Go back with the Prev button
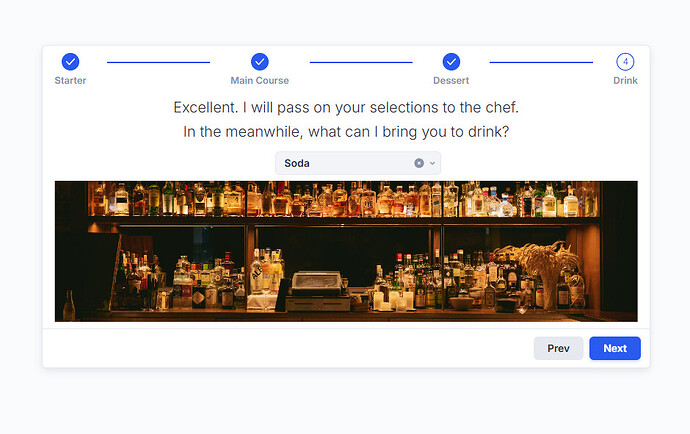The width and height of the screenshot is (690, 434). (x=558, y=348)
